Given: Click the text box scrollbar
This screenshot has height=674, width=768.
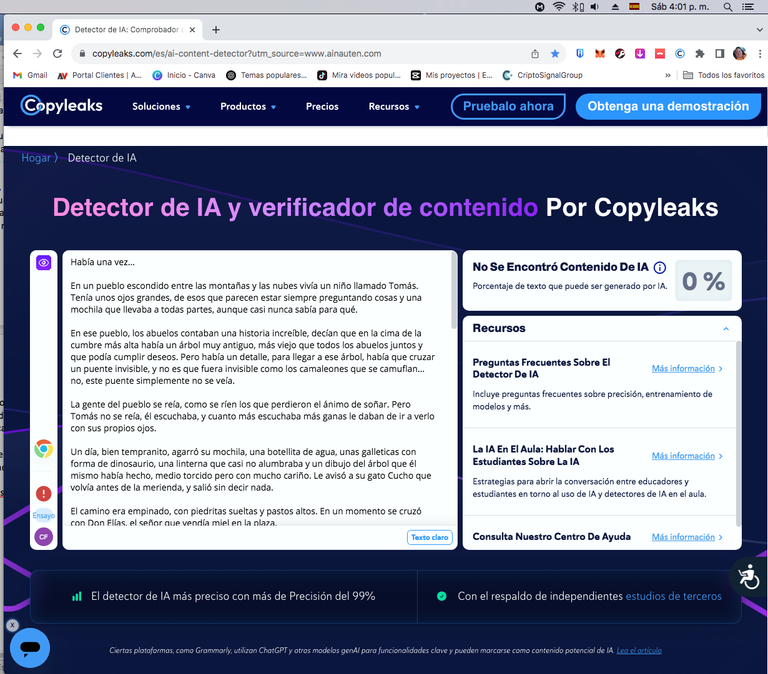Looking at the screenshot, I should (x=454, y=292).
